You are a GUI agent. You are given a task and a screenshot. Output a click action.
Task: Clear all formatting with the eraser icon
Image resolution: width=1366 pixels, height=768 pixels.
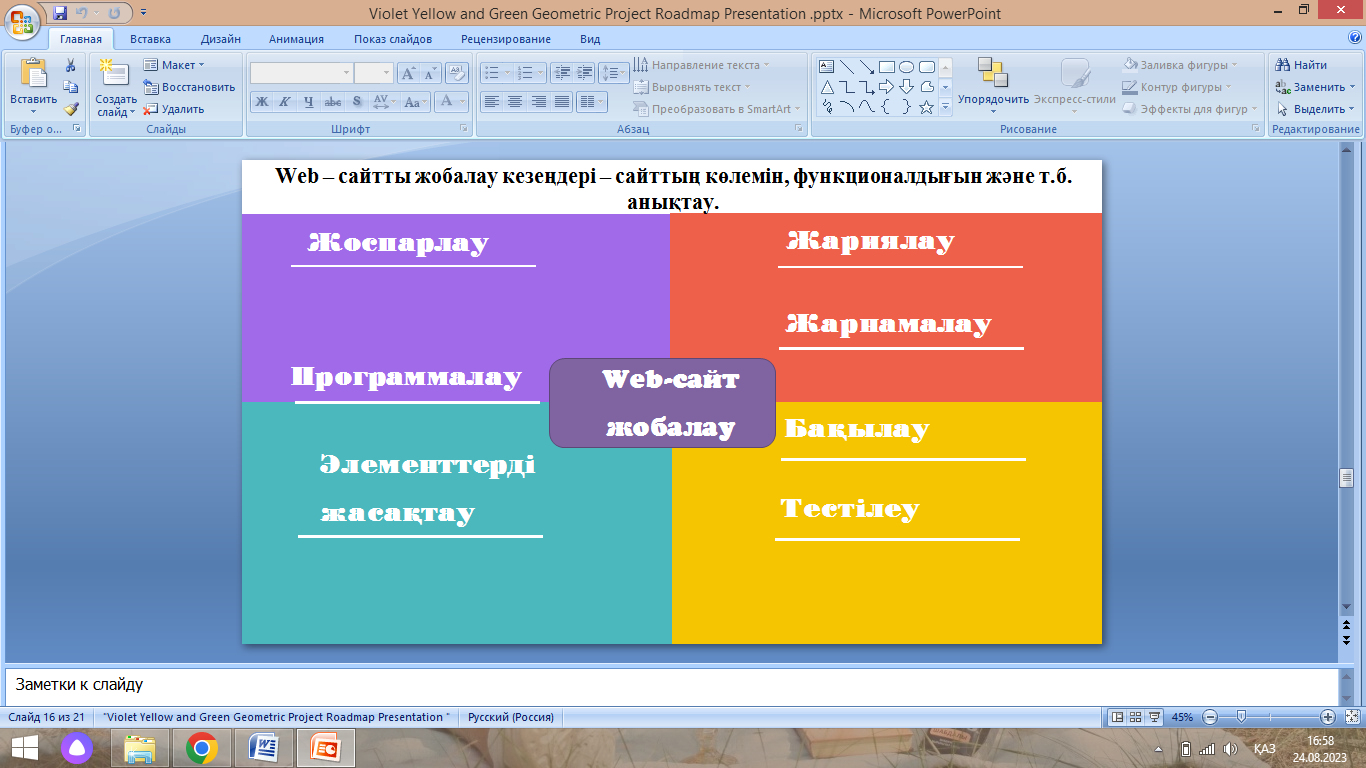[457, 73]
